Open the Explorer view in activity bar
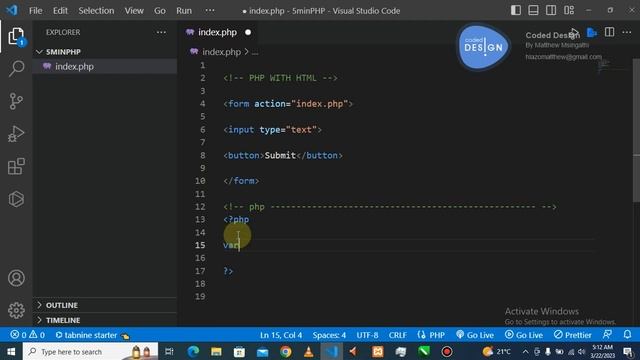This screenshot has height=360, width=640. click(16, 37)
